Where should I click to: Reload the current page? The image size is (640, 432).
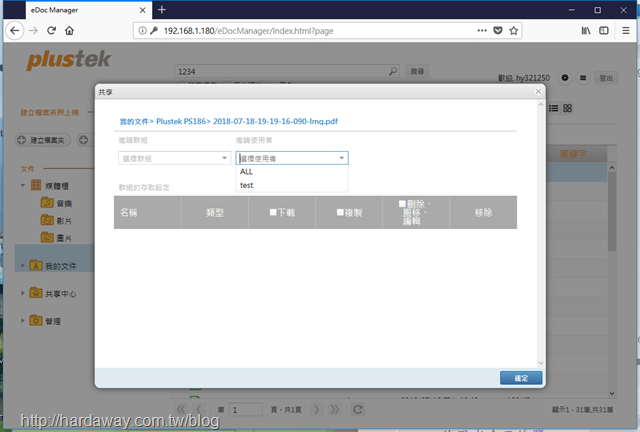coord(51,31)
